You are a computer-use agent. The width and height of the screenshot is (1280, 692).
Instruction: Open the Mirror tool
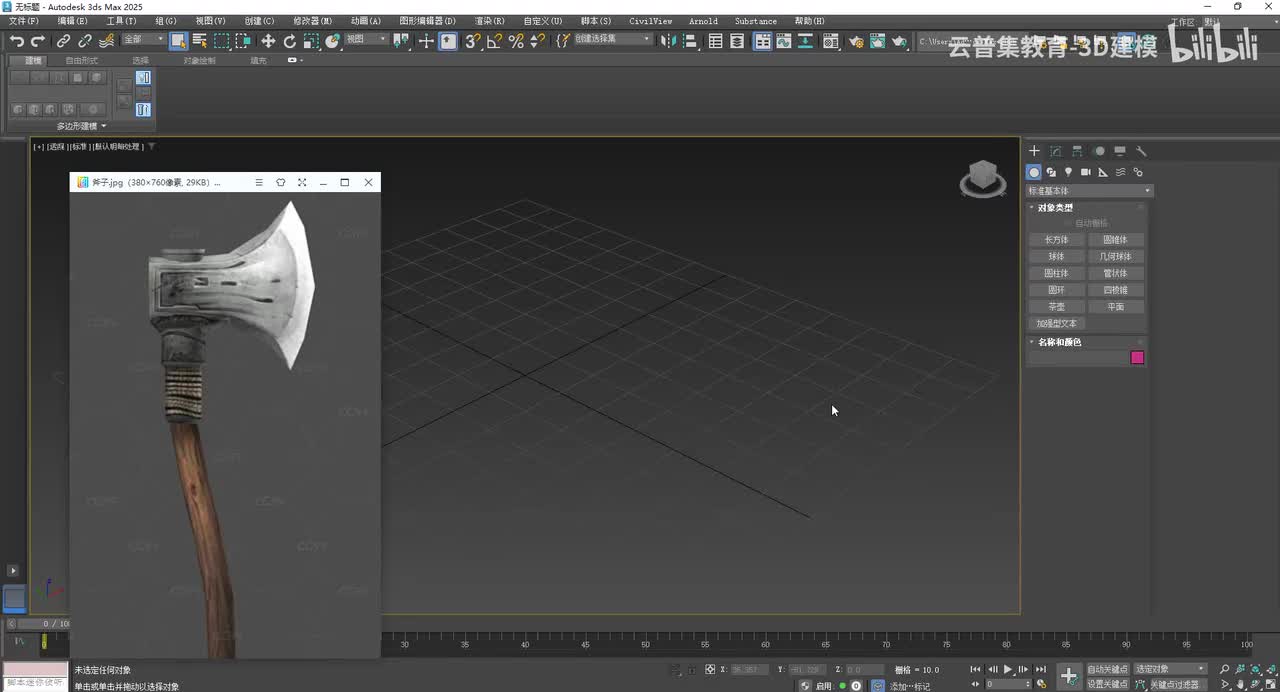click(668, 41)
